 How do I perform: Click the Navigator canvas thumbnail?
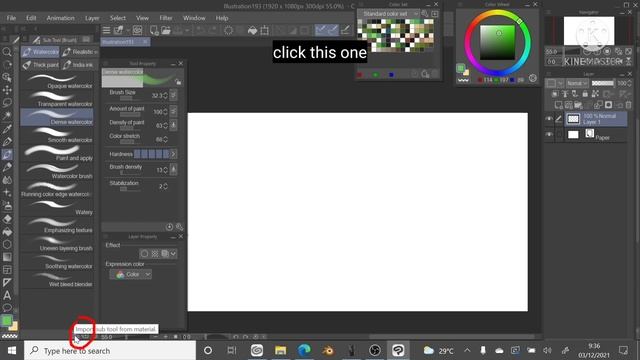point(589,31)
